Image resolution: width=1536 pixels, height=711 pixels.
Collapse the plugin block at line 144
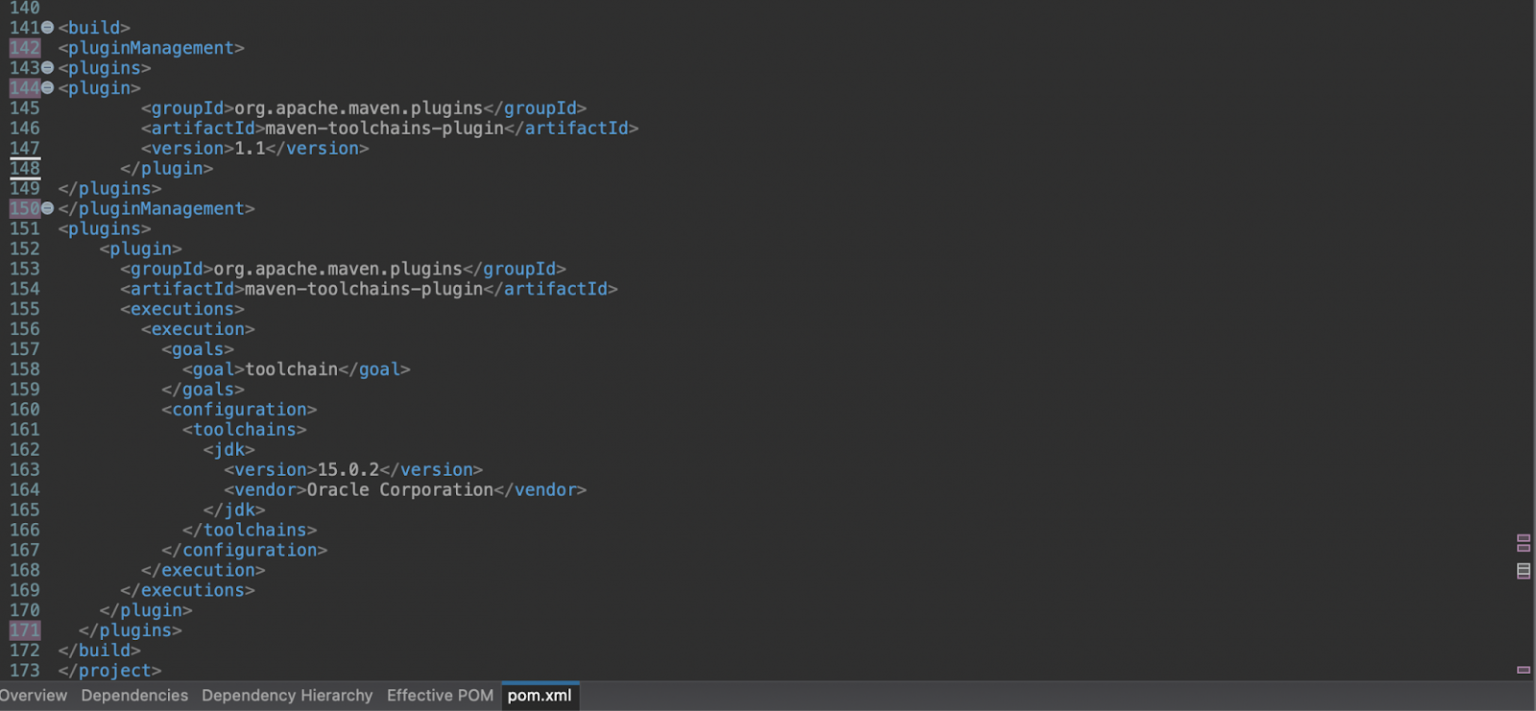click(x=46, y=88)
